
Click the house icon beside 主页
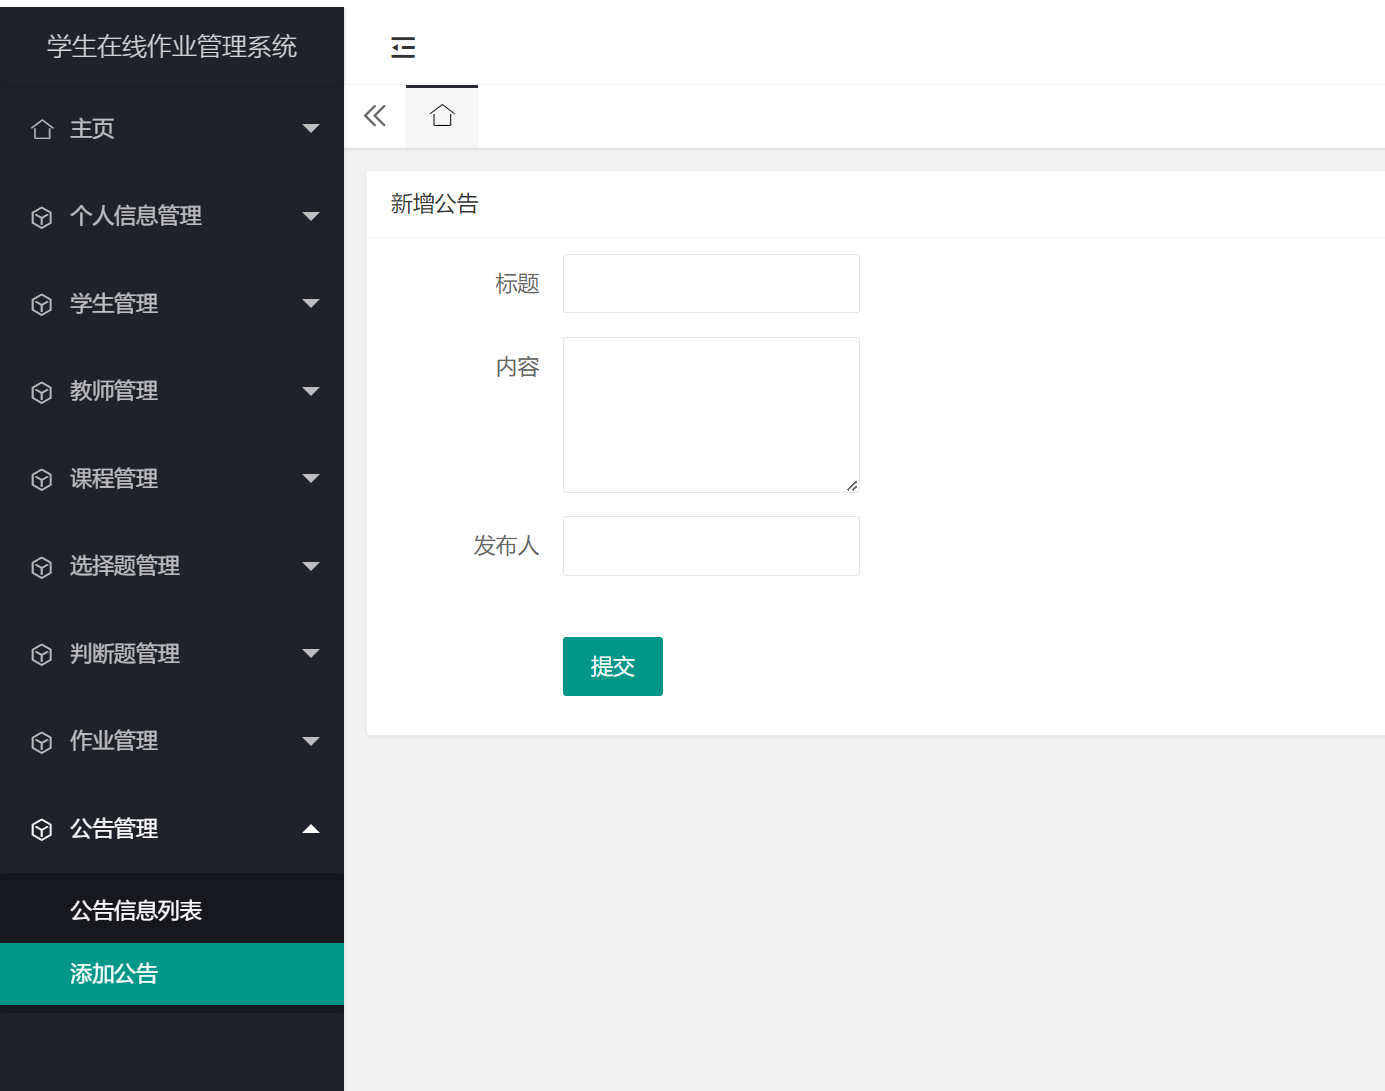(x=42, y=129)
